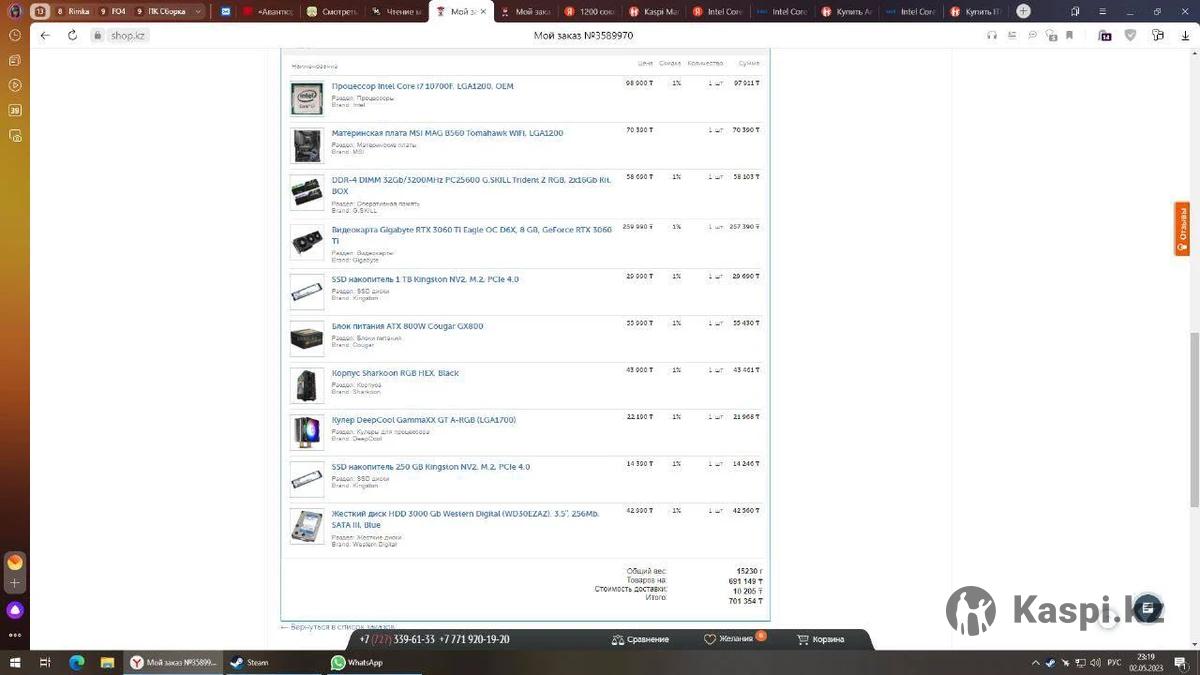Open the Желания wishlist heart
1200x675 pixels.
pyautogui.click(x=729, y=639)
